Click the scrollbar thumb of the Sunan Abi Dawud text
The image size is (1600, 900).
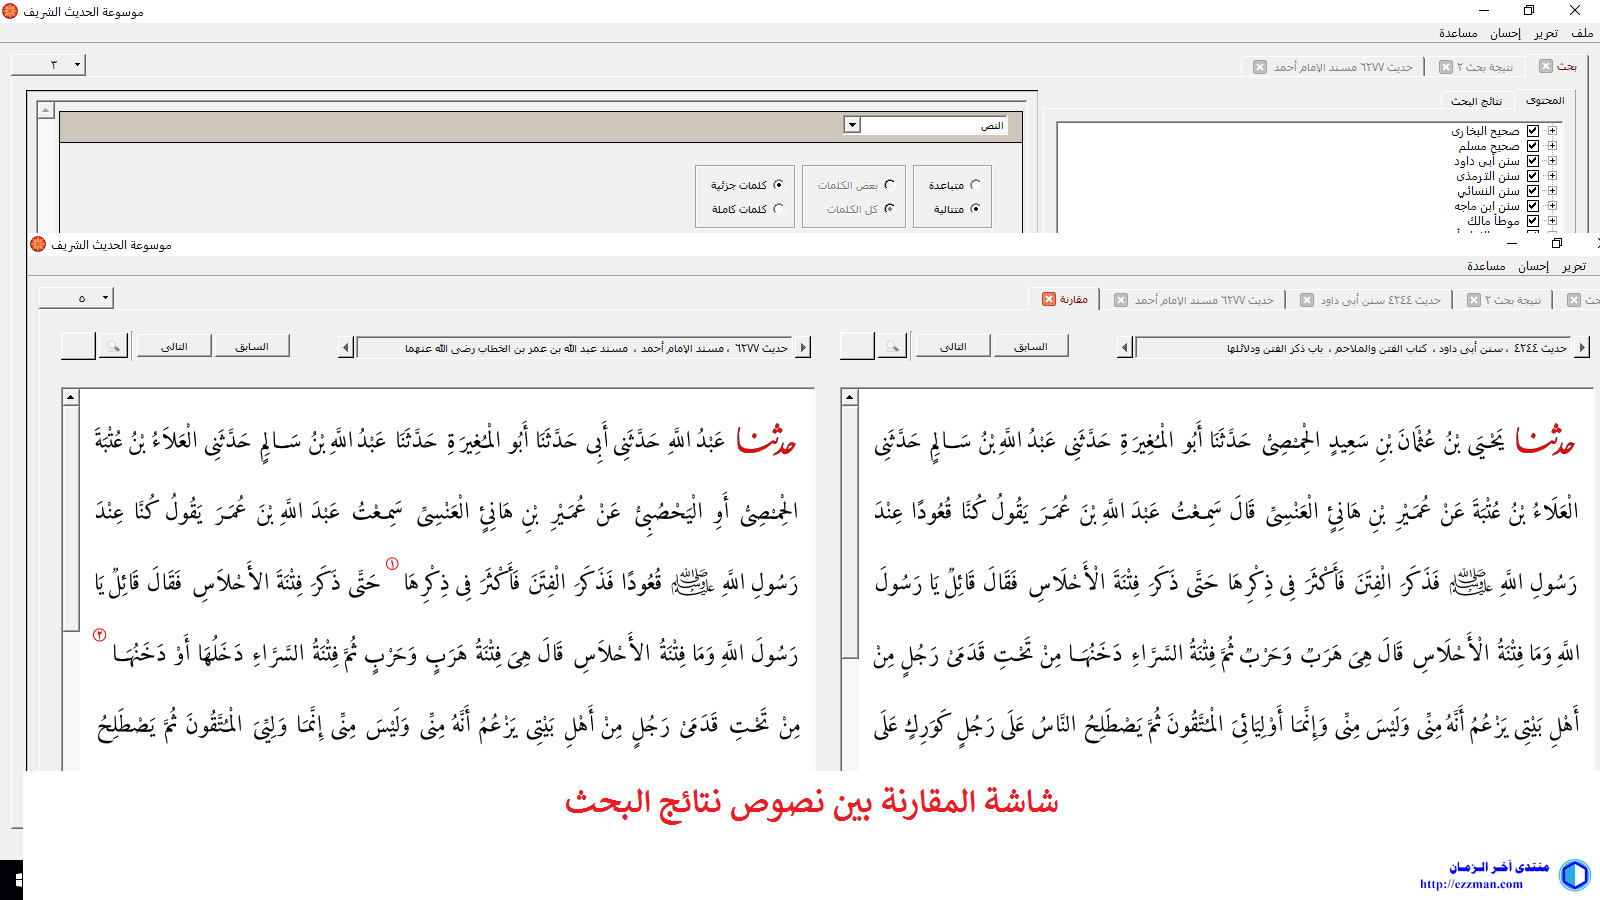click(x=849, y=530)
